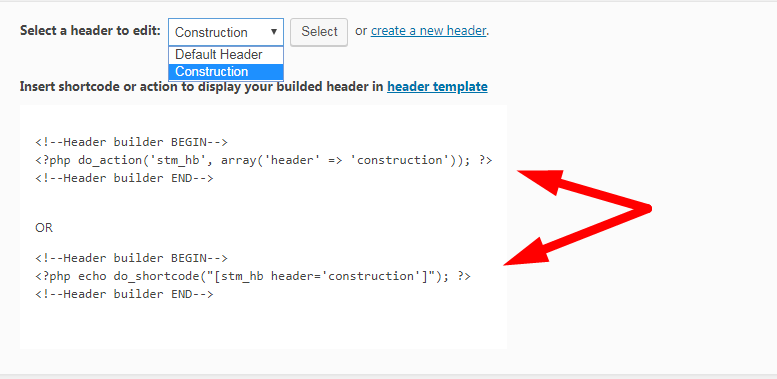Click the lower red arrowhead near do_shortcode

[x=528, y=252]
